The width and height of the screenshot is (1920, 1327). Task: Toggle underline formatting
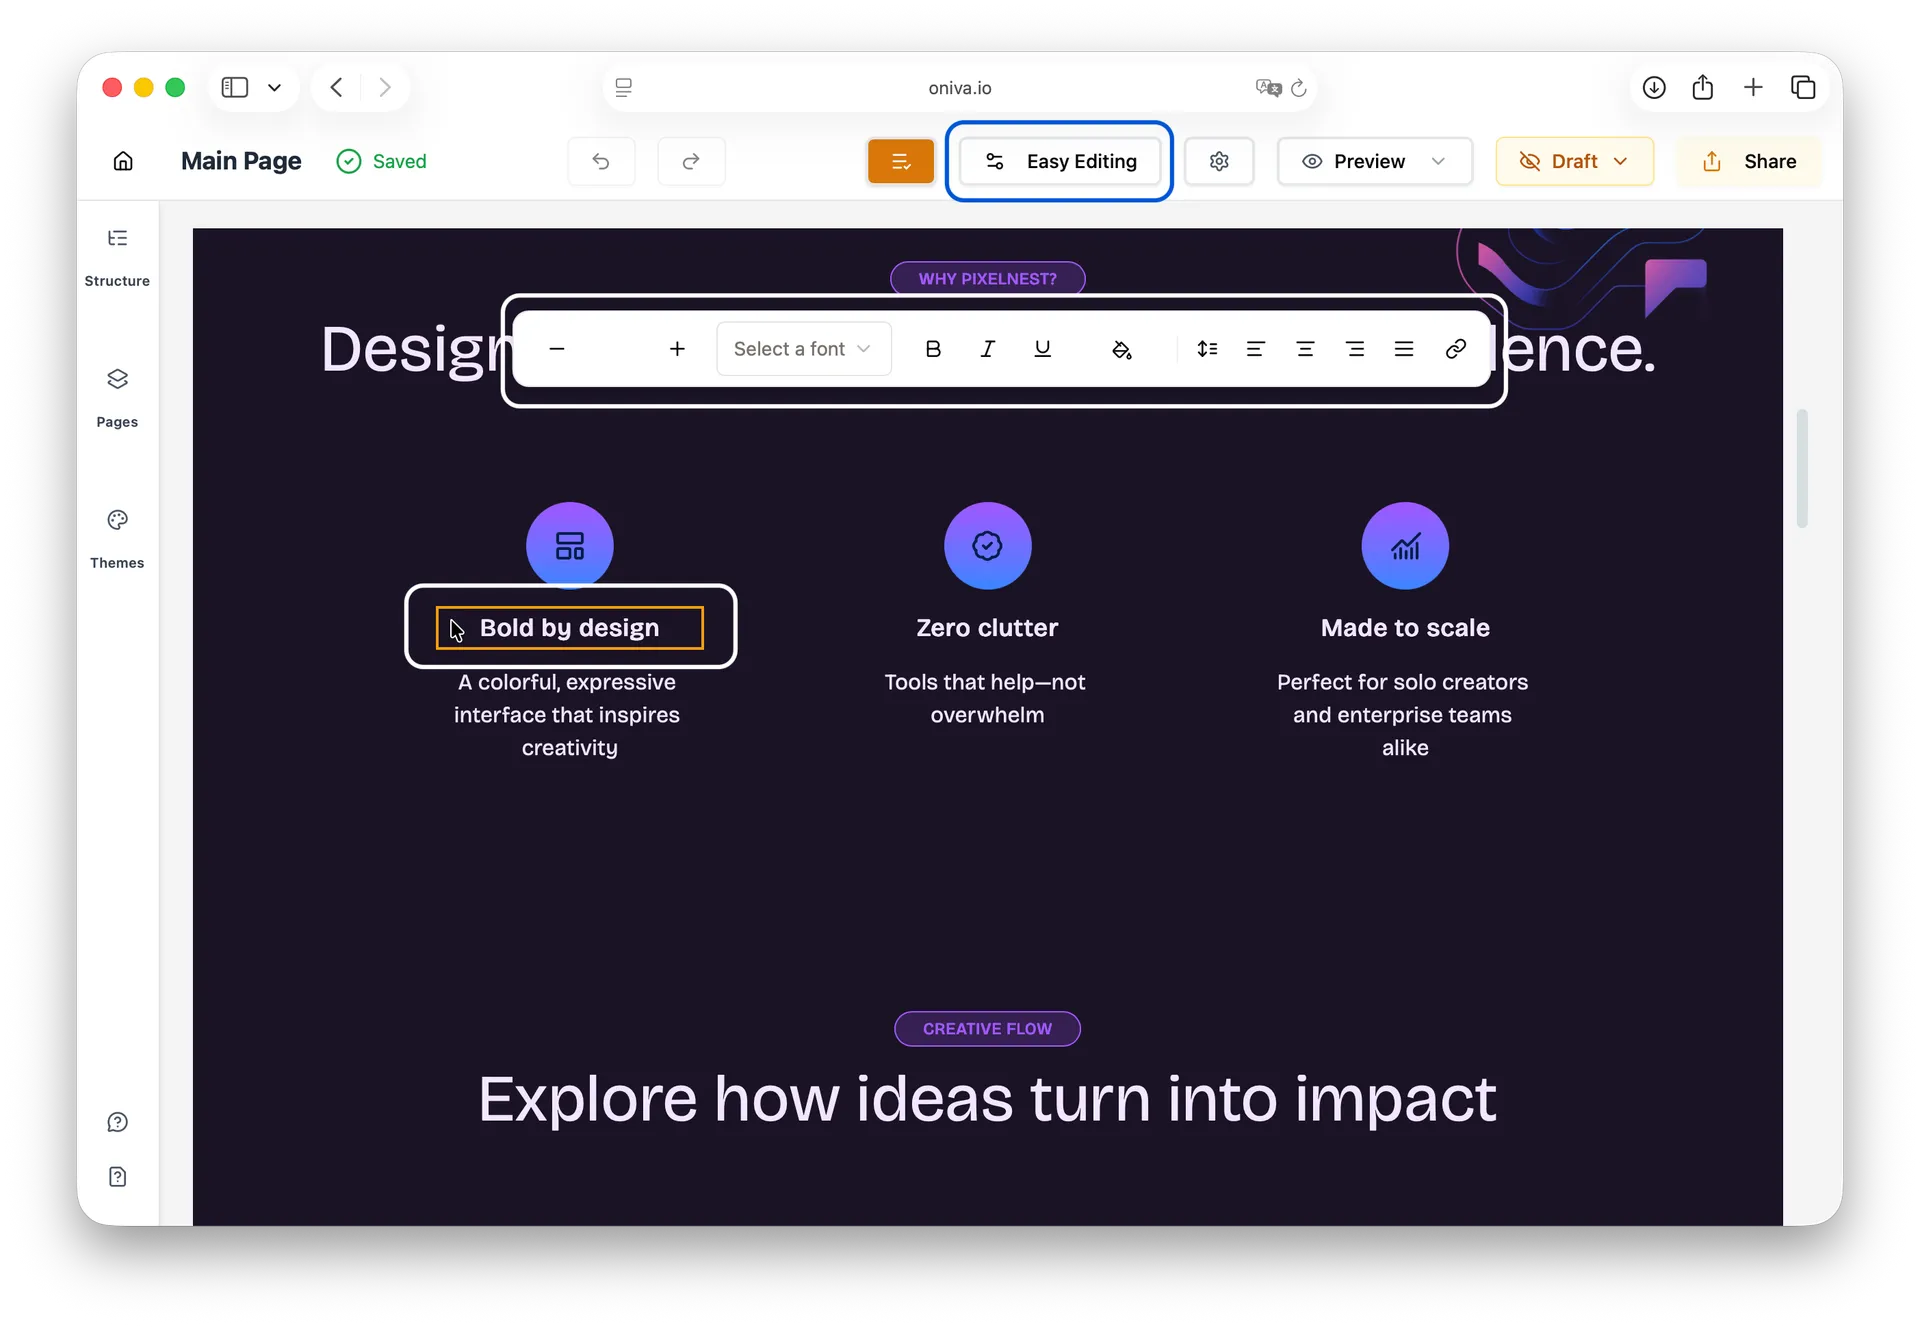pyautogui.click(x=1043, y=349)
